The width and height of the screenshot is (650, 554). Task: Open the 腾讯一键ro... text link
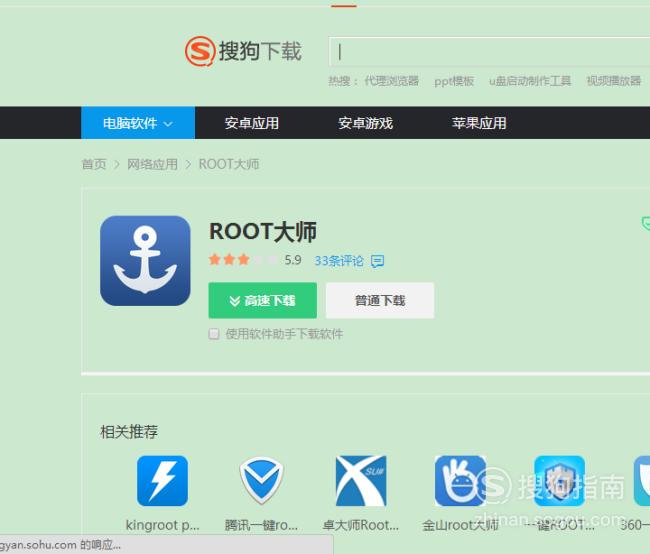click(x=262, y=525)
